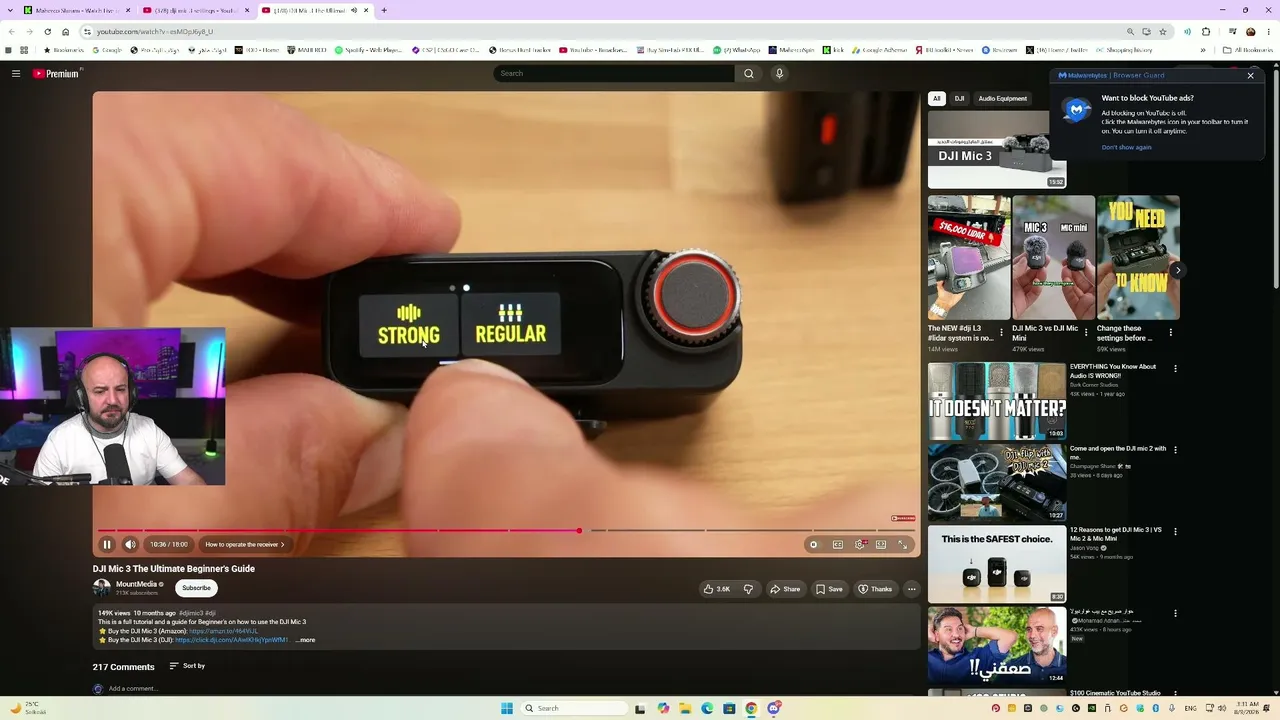The height and width of the screenshot is (720, 1280).
Task: Enter full screen video mode
Action: tap(902, 545)
